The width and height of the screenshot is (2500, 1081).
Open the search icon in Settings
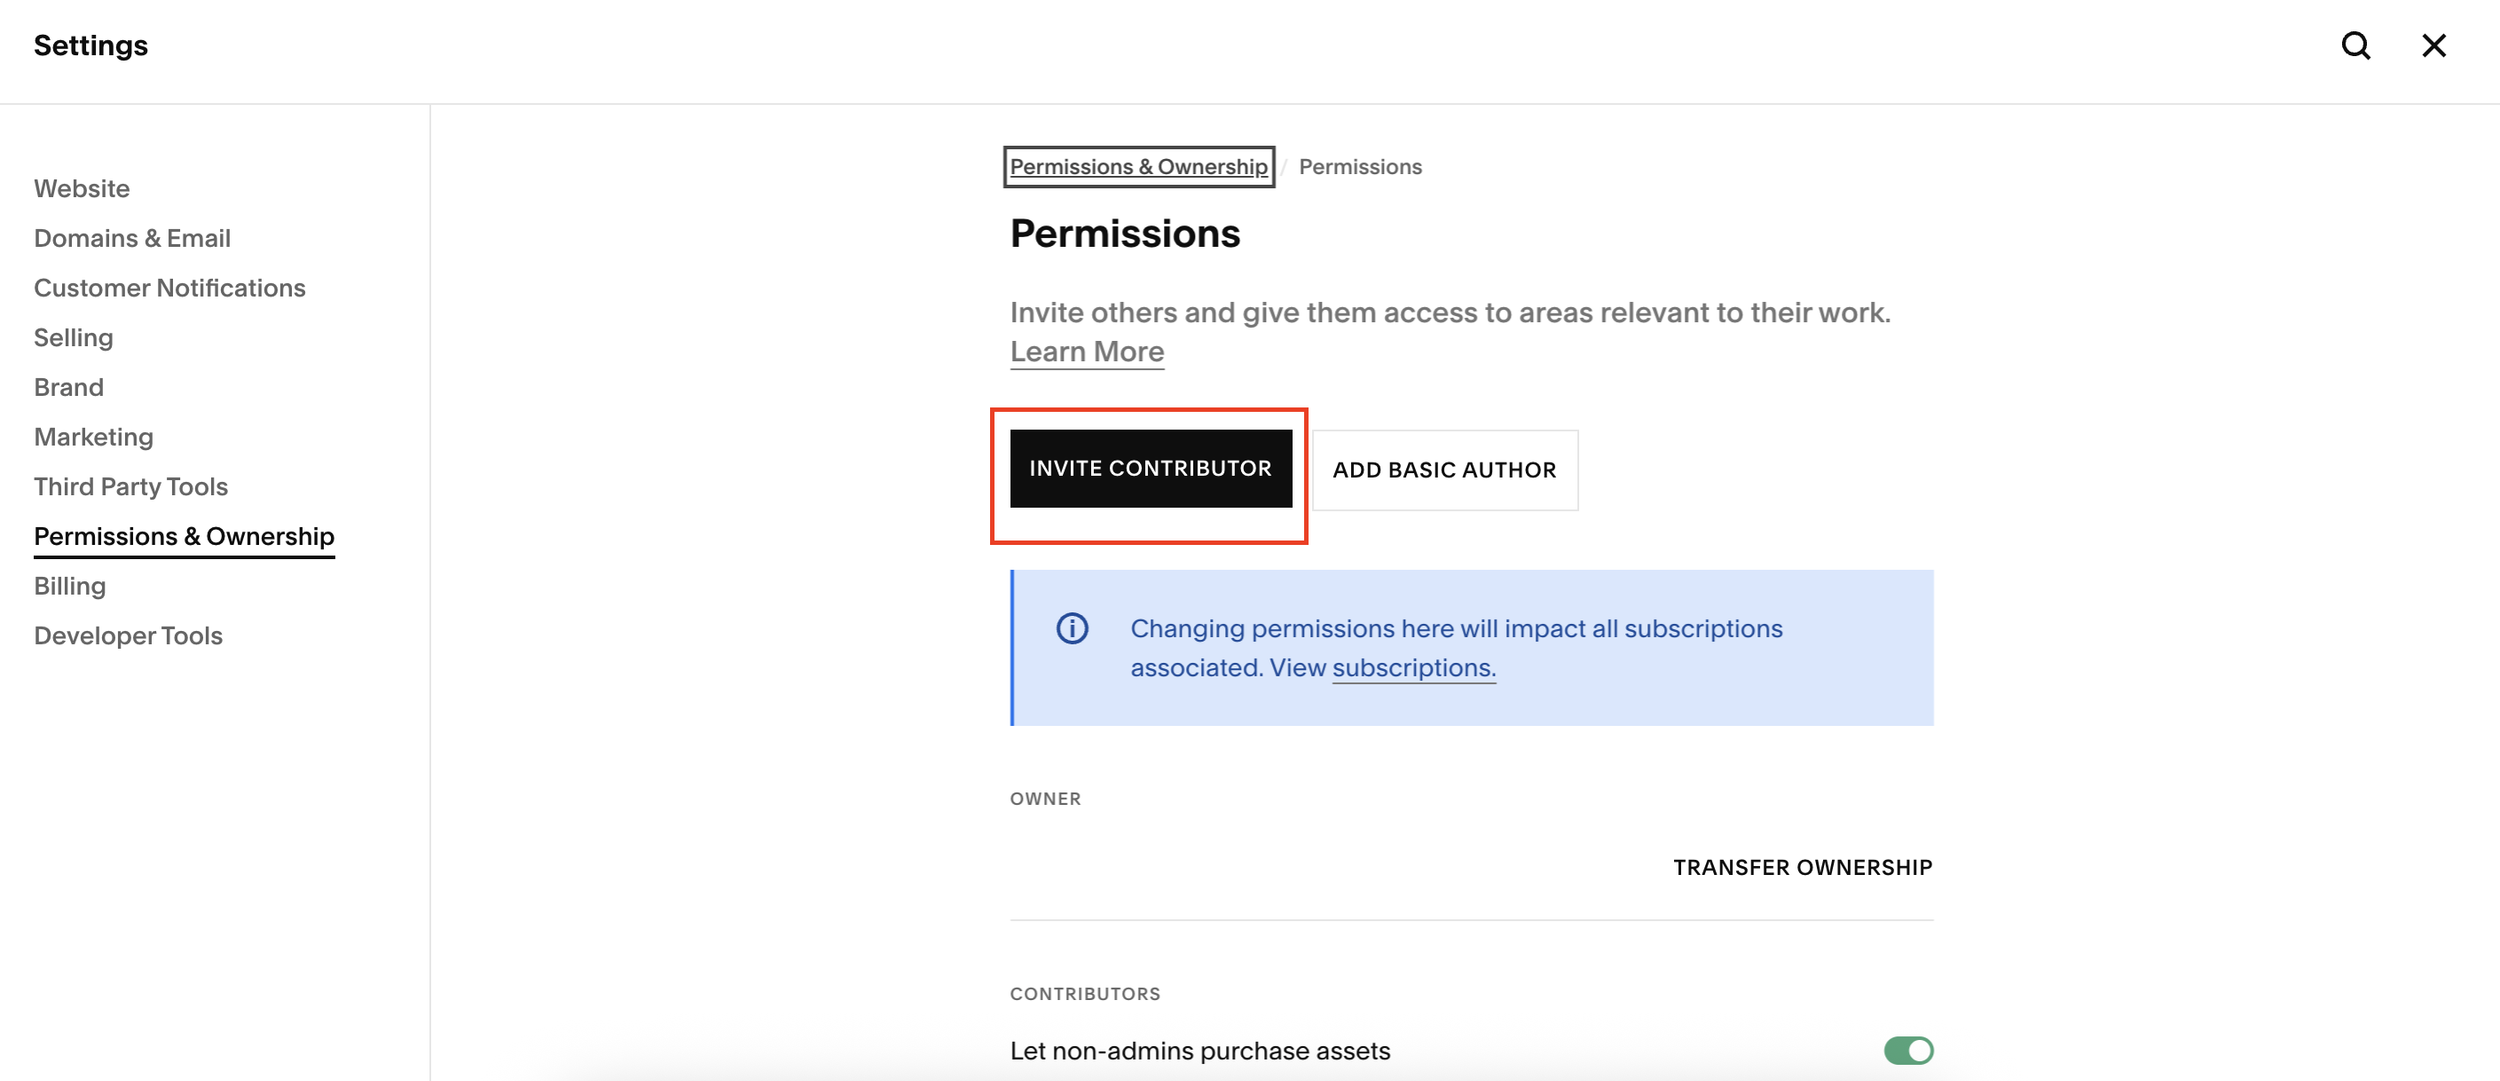2357,46
